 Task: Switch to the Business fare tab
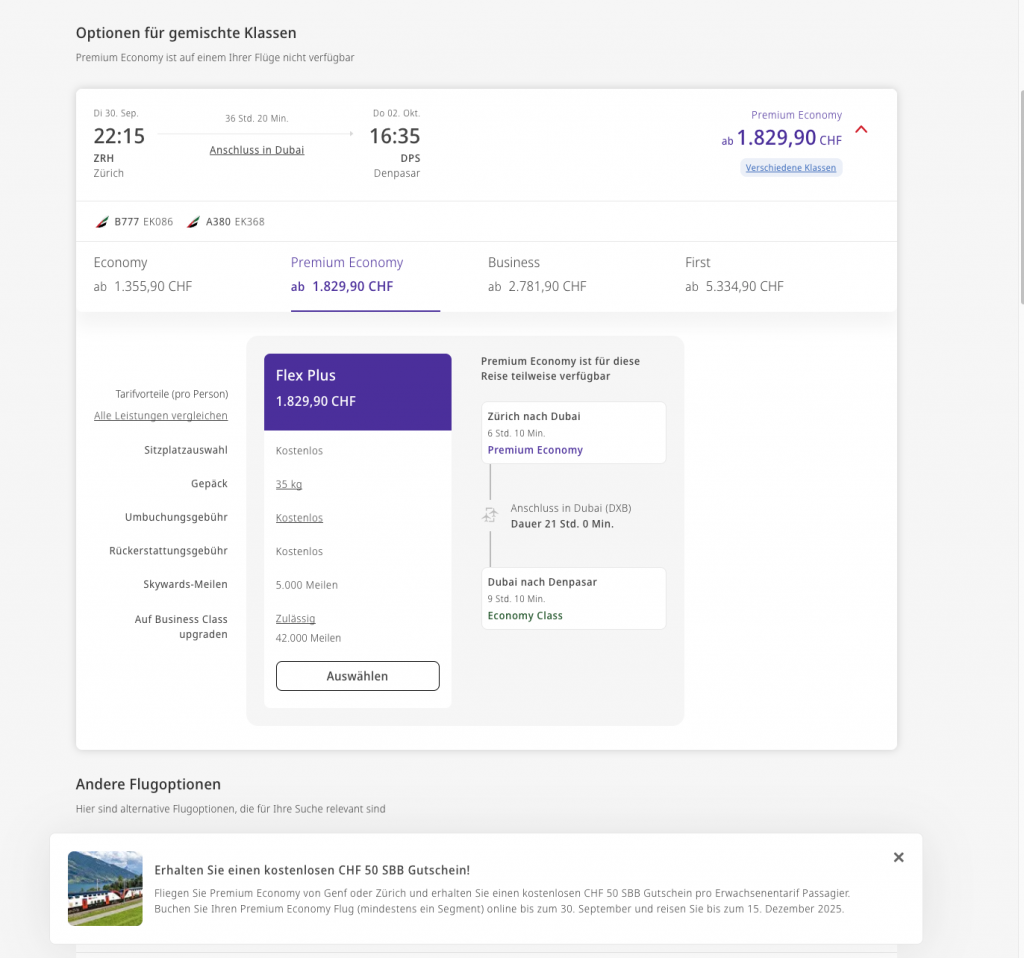[x=537, y=275]
